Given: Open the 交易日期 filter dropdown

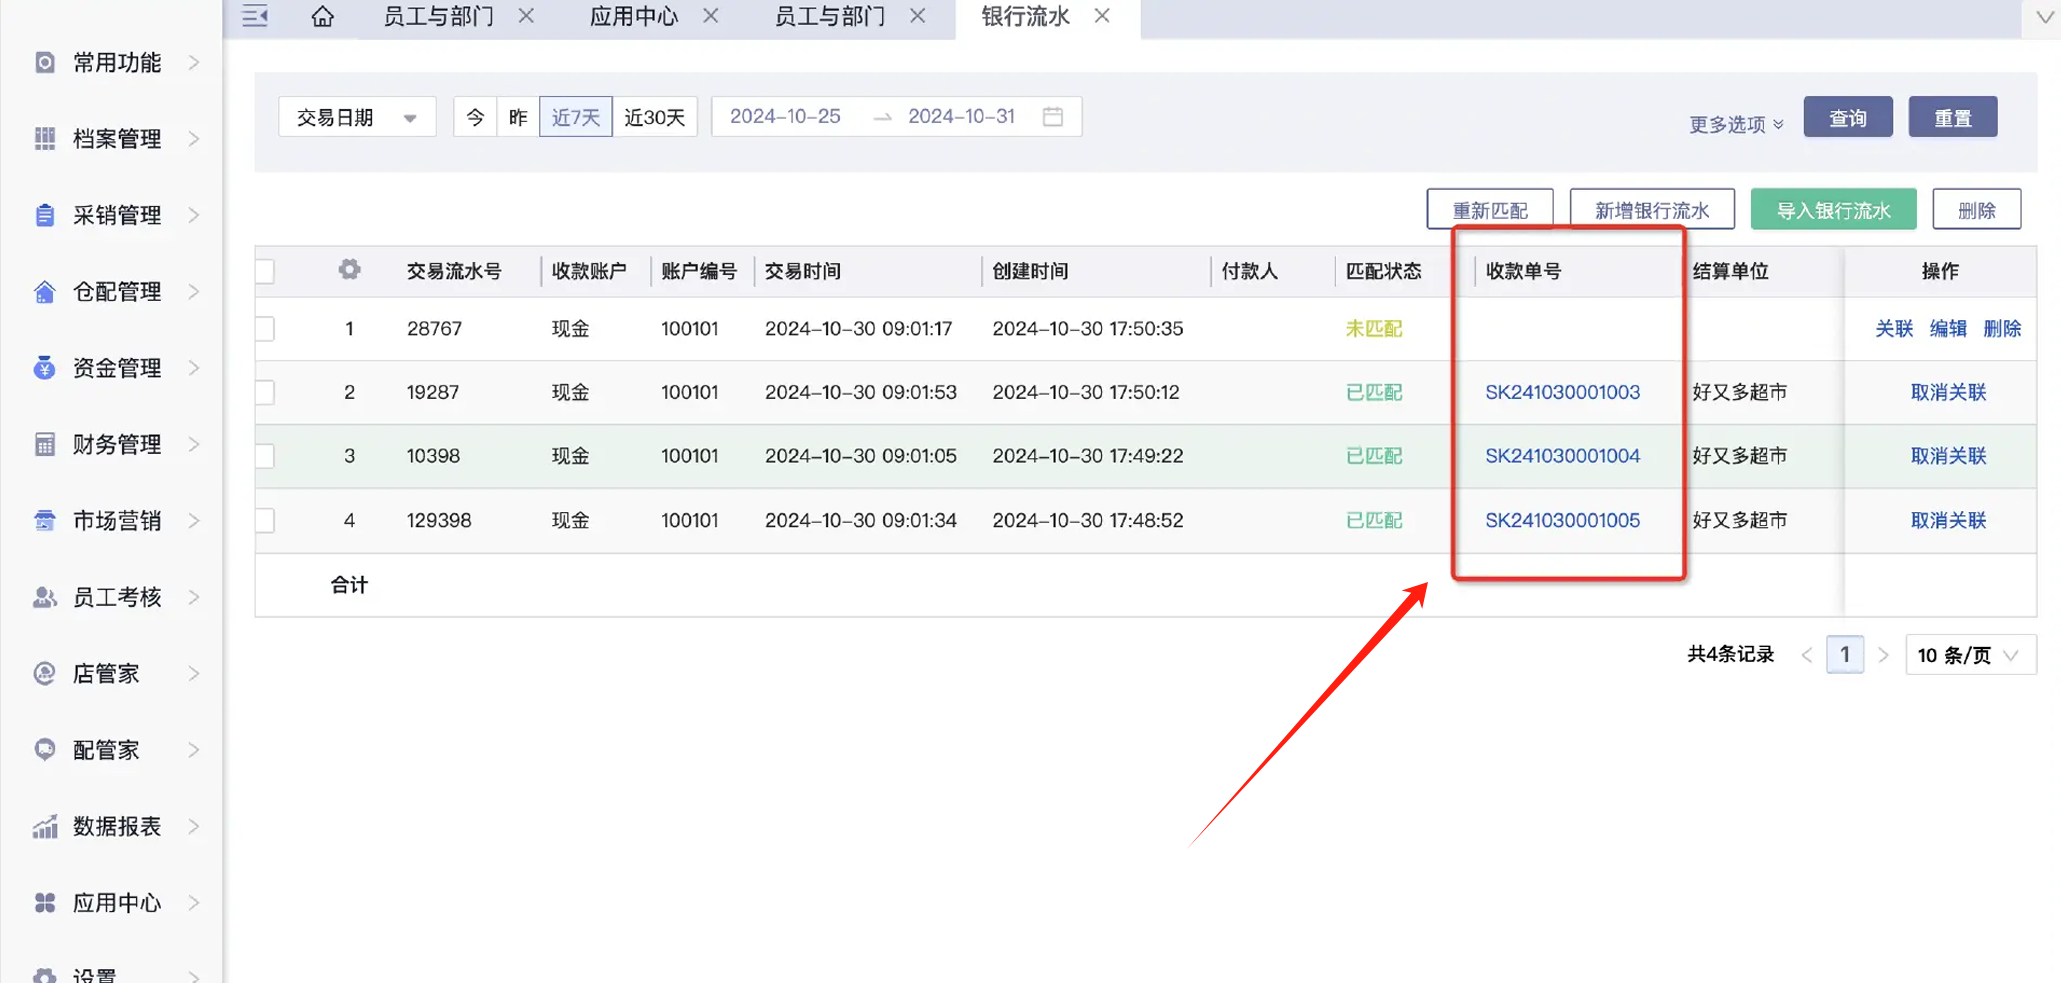Looking at the screenshot, I should 357,117.
